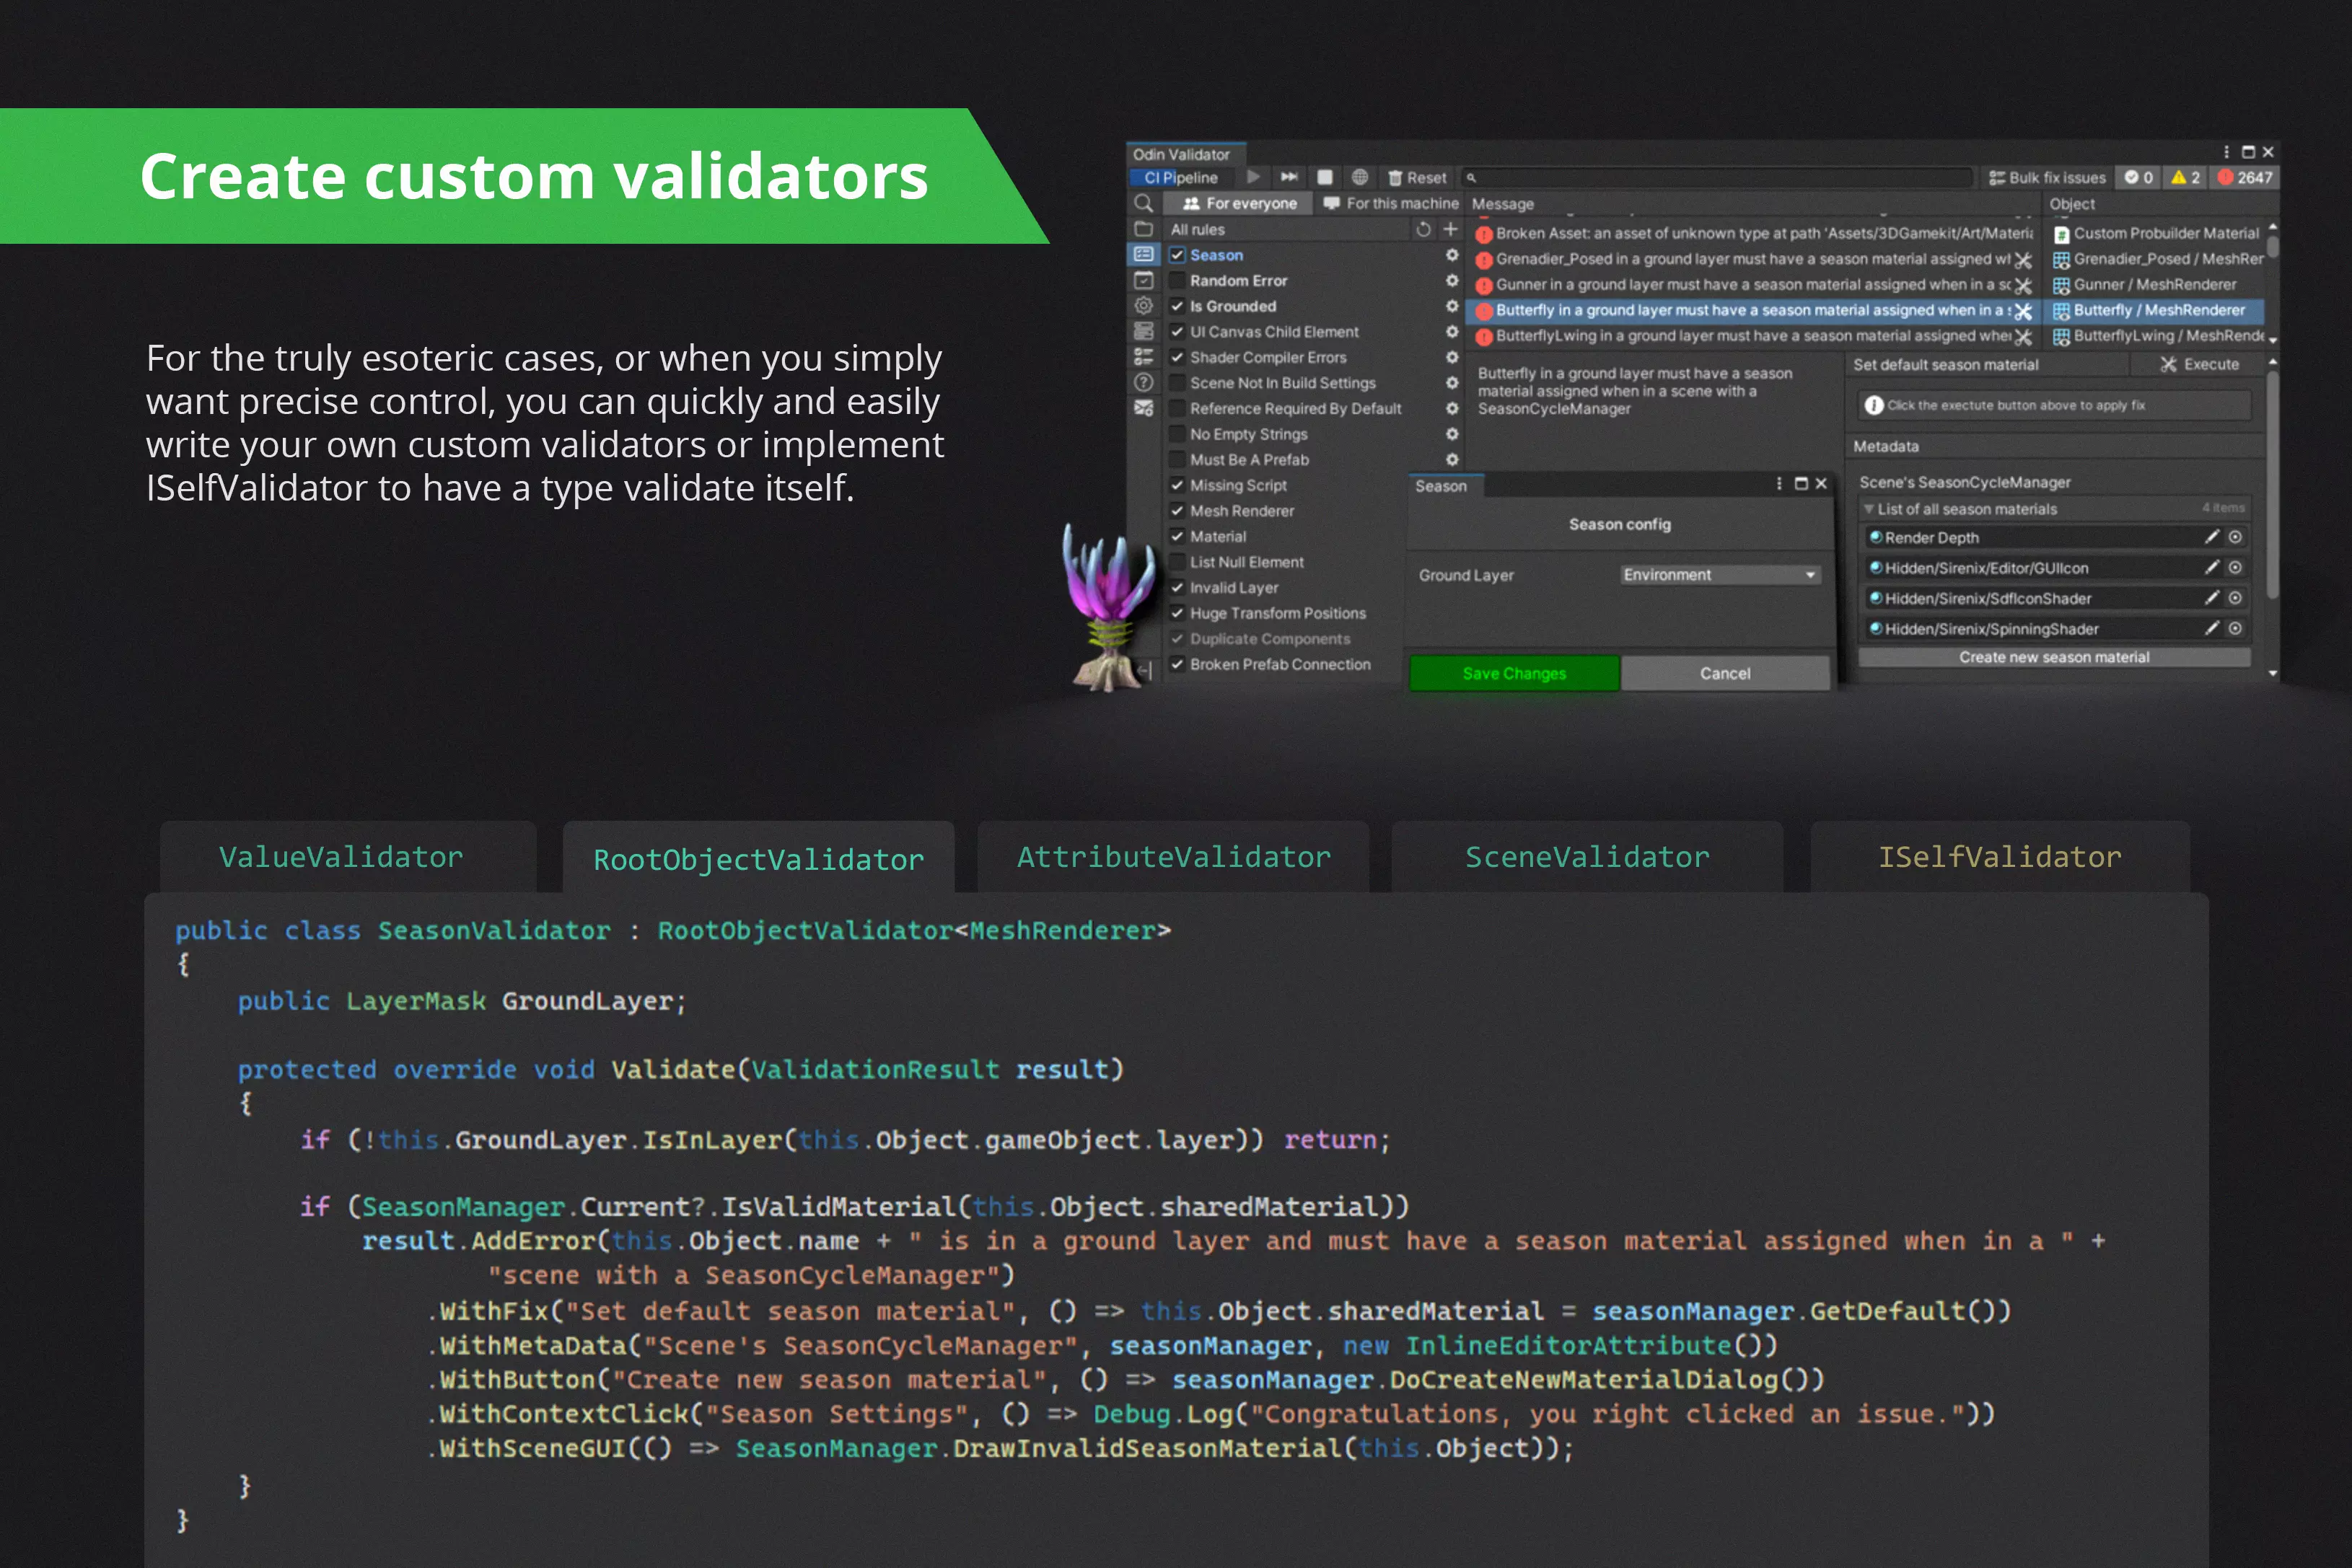Image resolution: width=2352 pixels, height=1568 pixels.
Task: Toggle the Broken Prefab Connection checkbox
Action: [1177, 664]
